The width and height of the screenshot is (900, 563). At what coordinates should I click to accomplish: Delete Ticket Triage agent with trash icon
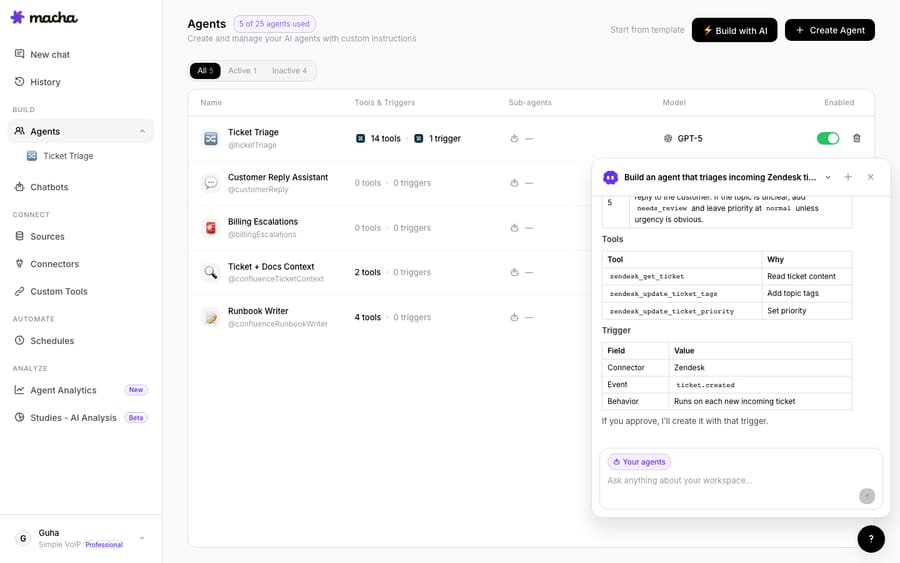[x=856, y=138]
